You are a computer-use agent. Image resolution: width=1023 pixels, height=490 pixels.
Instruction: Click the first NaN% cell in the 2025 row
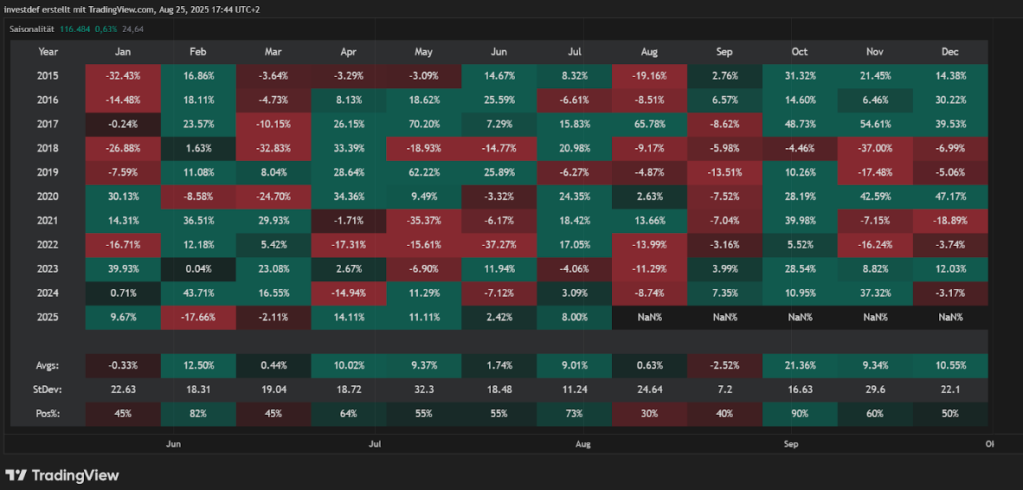(x=649, y=317)
